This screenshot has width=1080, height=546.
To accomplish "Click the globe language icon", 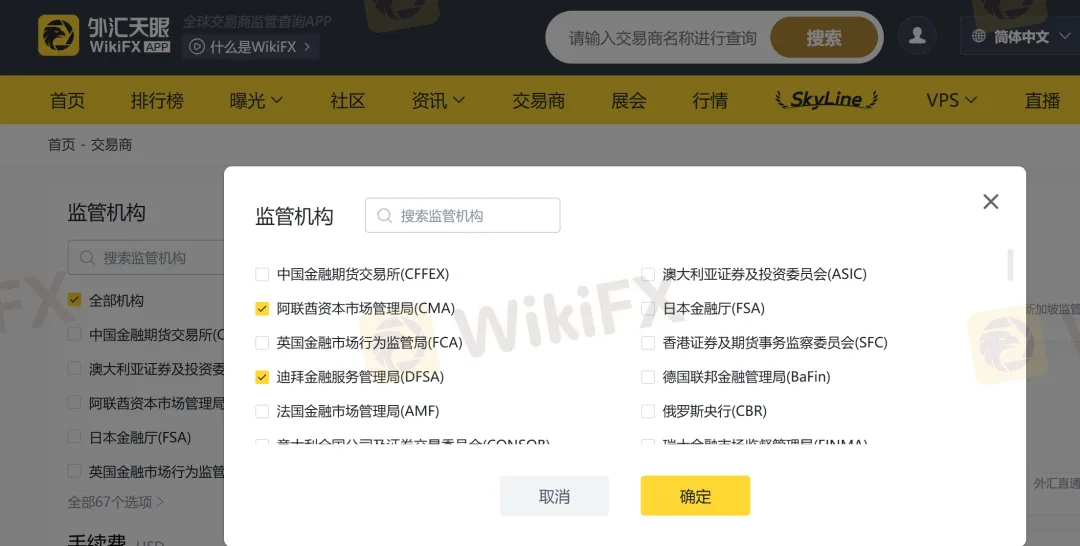I will coord(979,36).
